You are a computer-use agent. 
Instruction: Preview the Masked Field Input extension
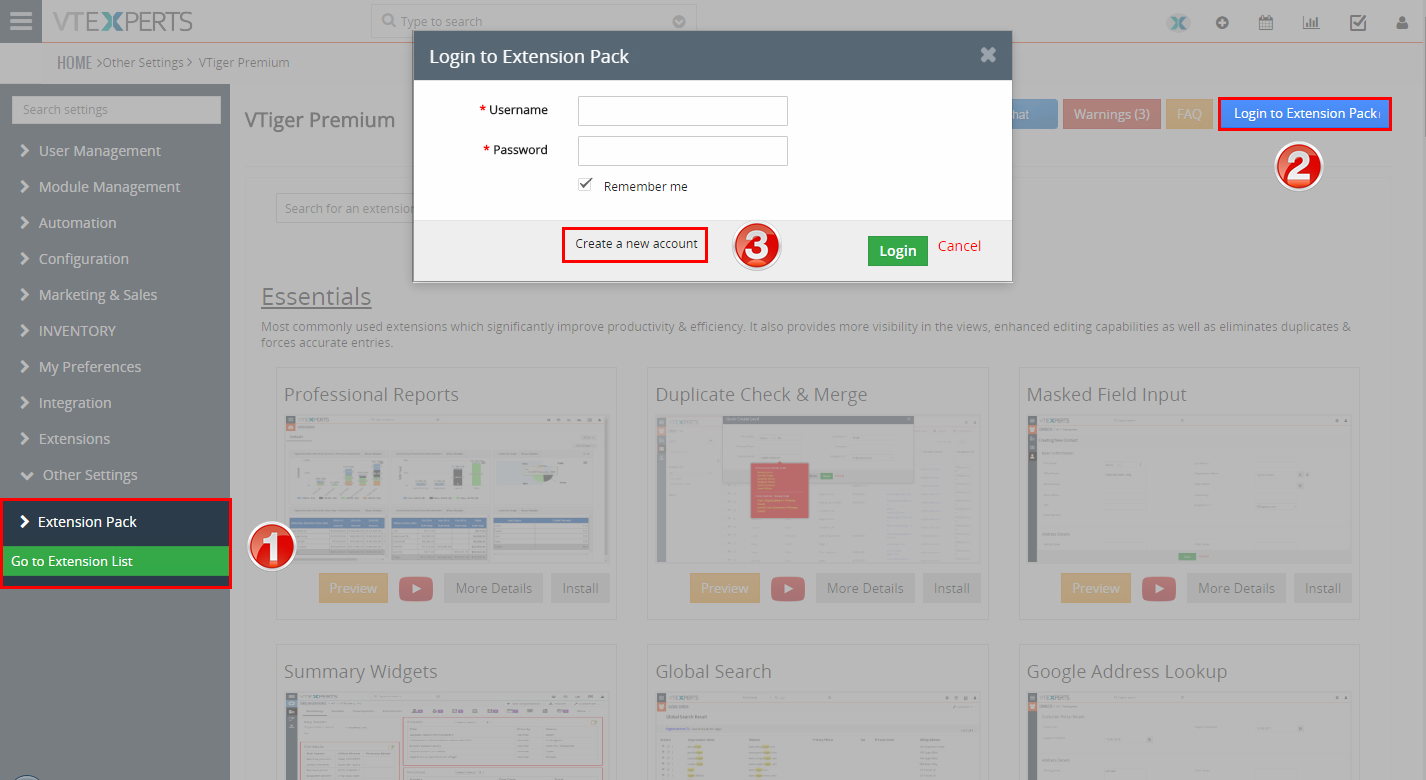[x=1096, y=588]
